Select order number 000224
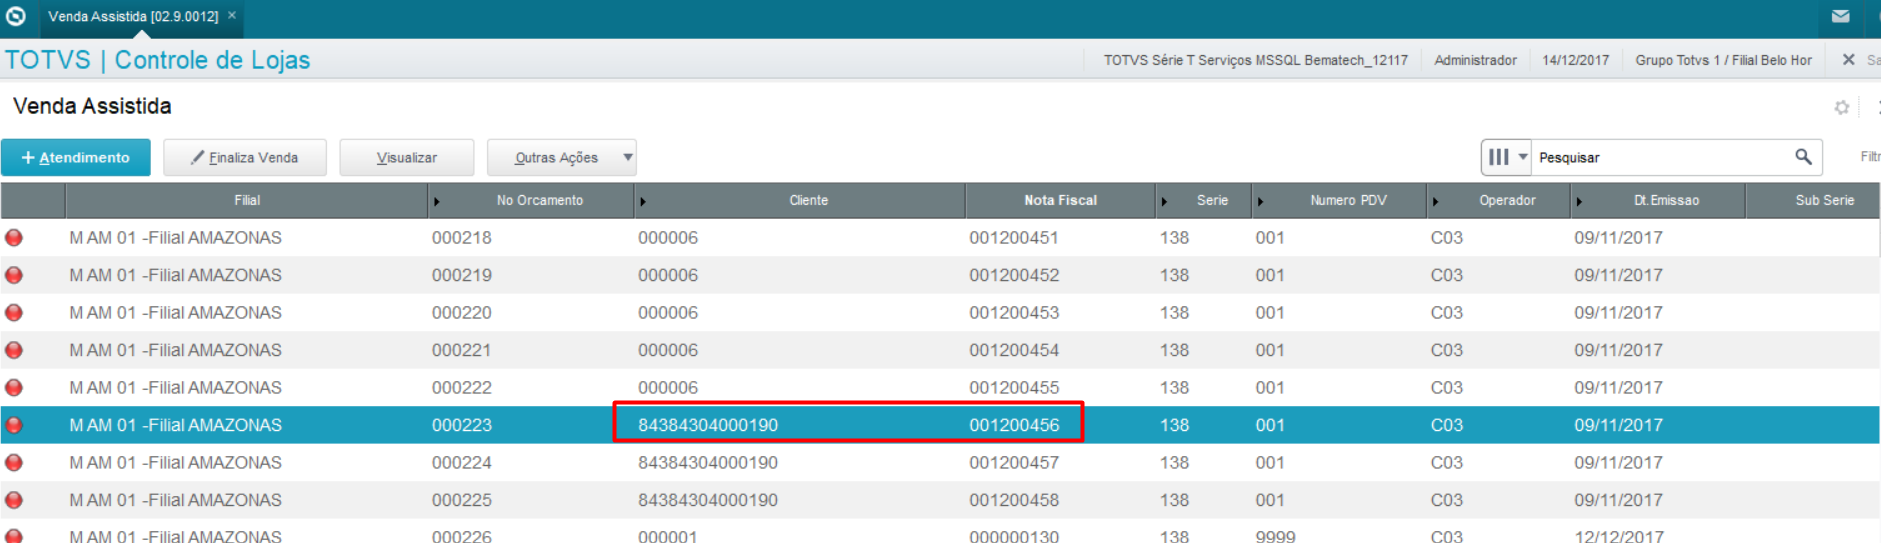 coord(462,463)
